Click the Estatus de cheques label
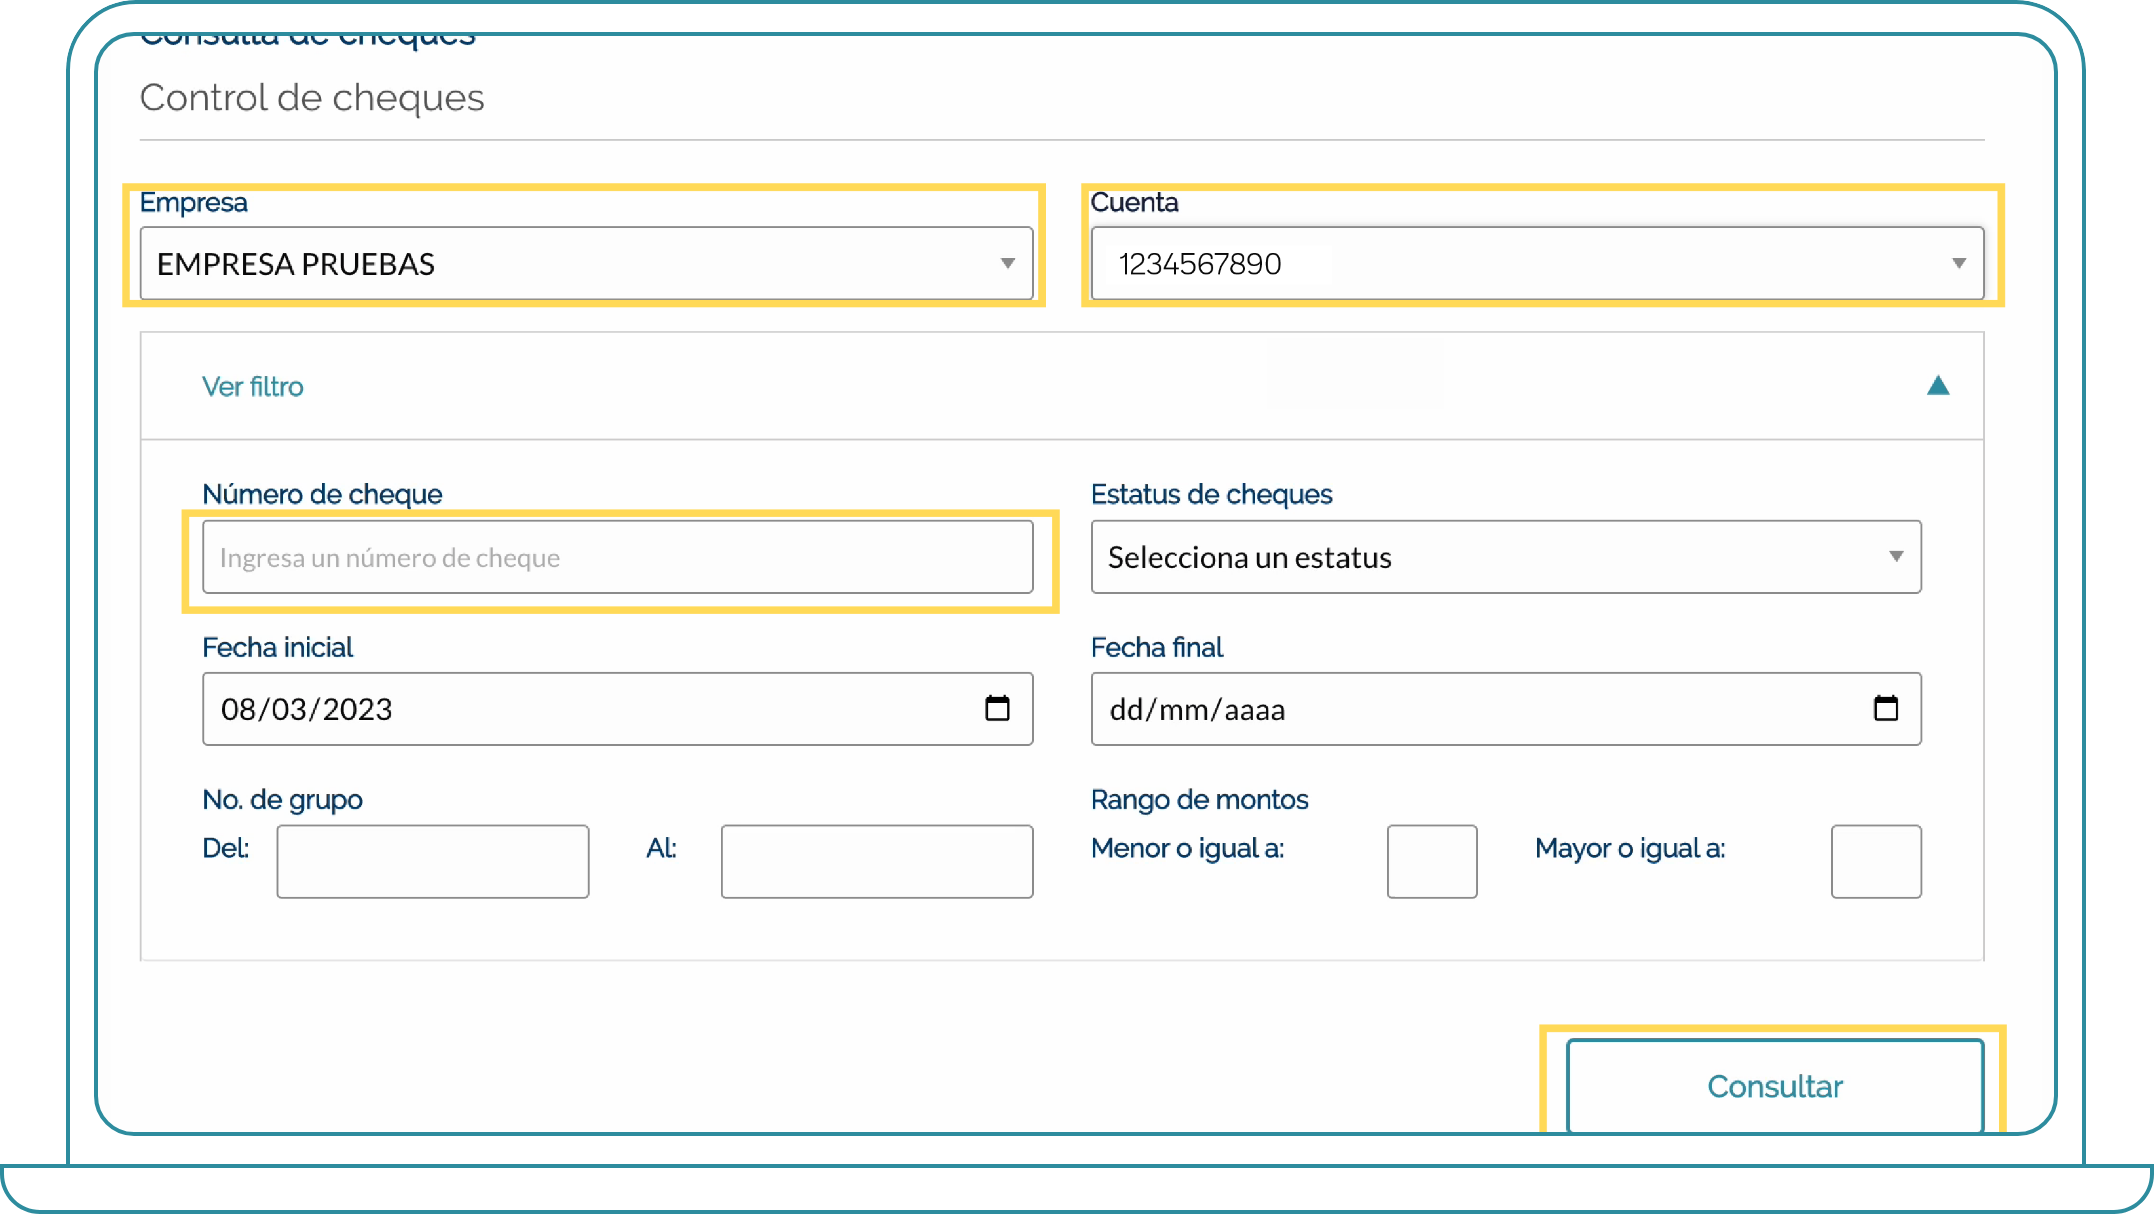Image resolution: width=2154 pixels, height=1214 pixels. point(1211,494)
